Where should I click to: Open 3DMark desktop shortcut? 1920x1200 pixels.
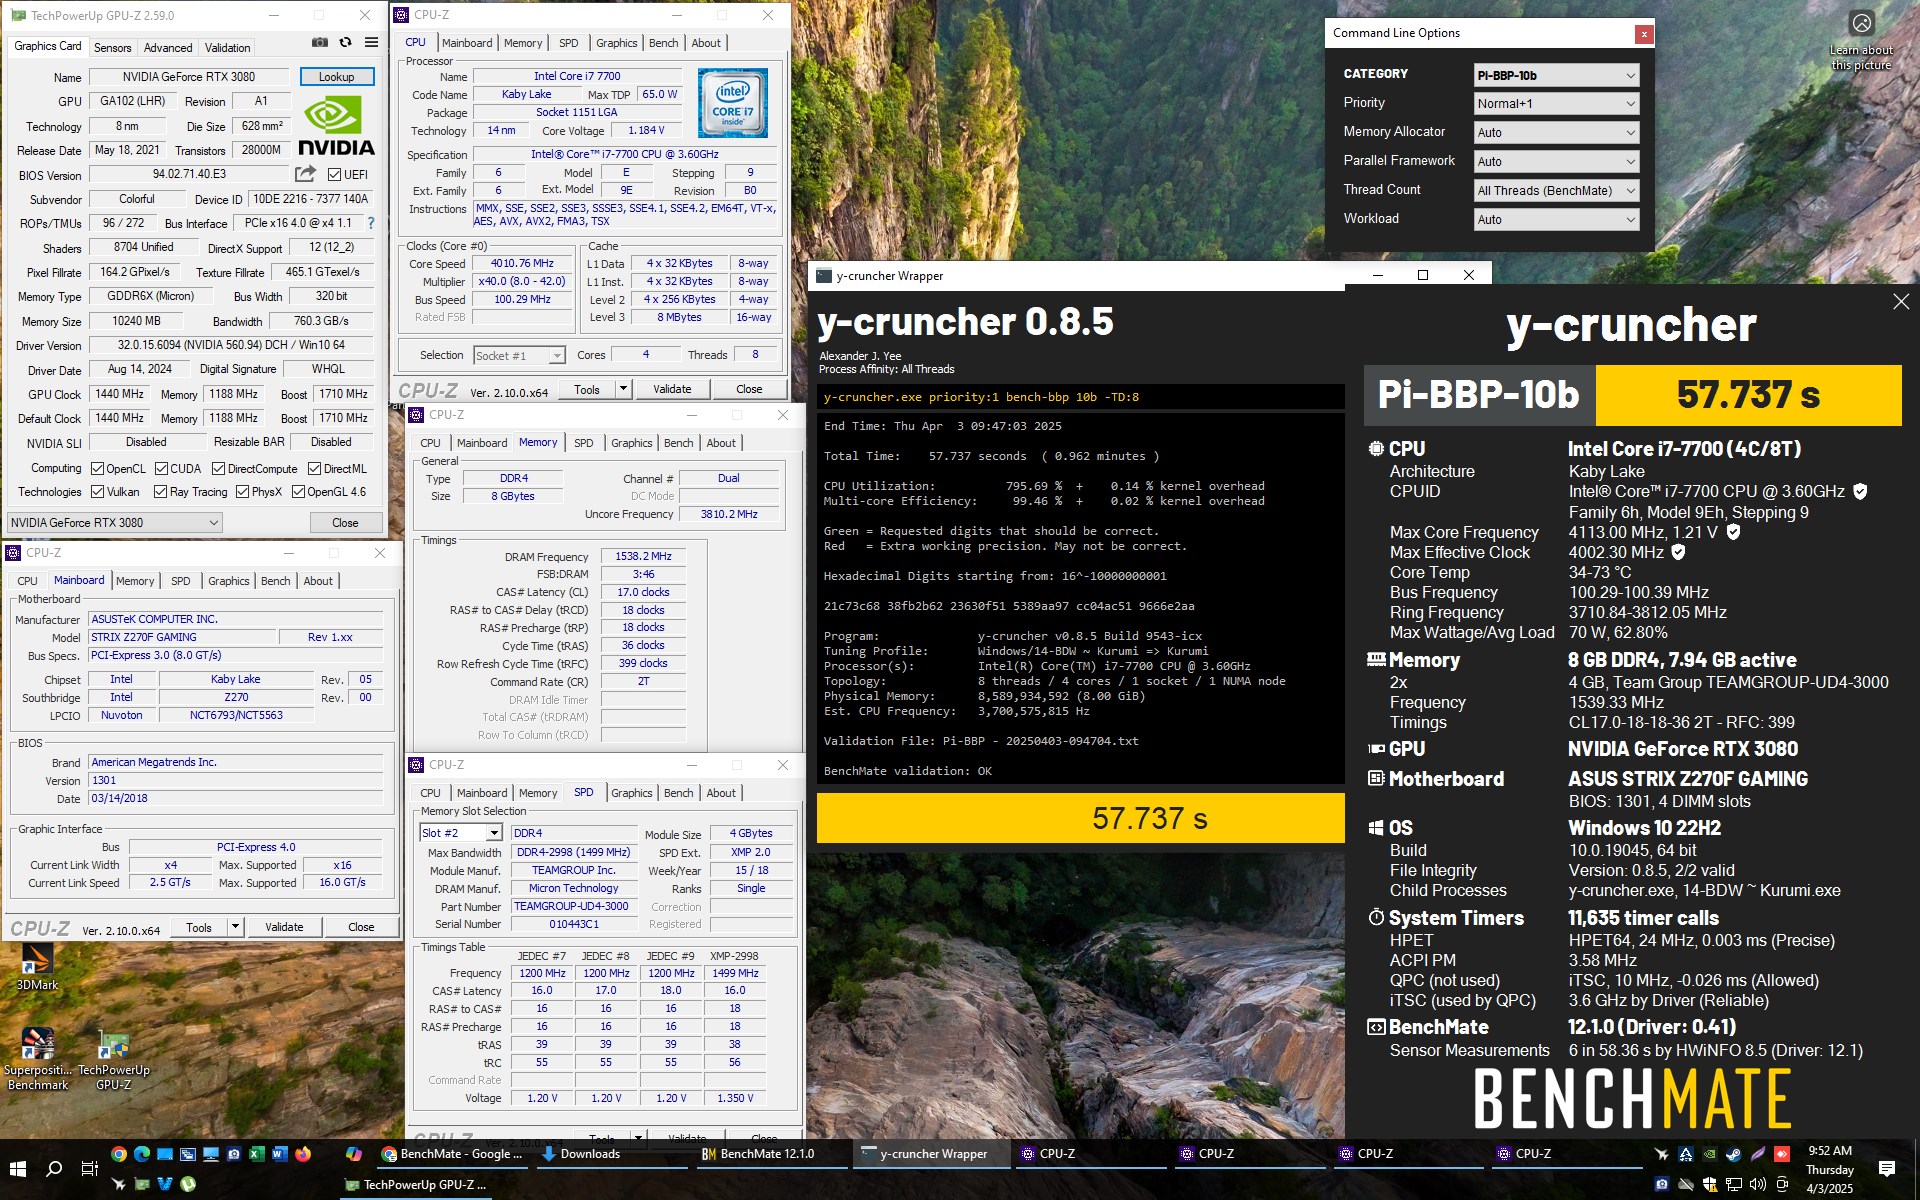click(37, 967)
